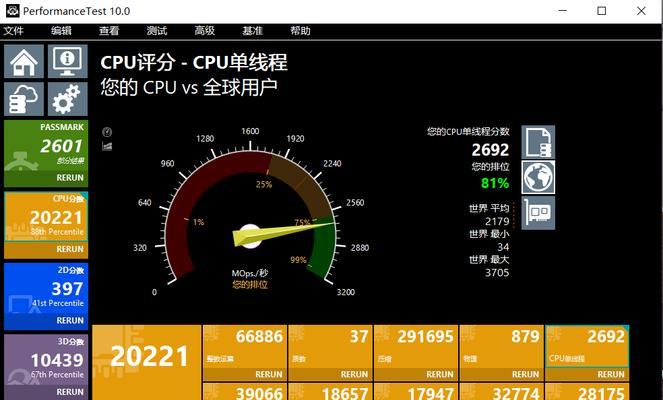Image resolution: width=663 pixels, height=400 pixels.
Task: Select the 18657 result tile
Action: point(330,392)
